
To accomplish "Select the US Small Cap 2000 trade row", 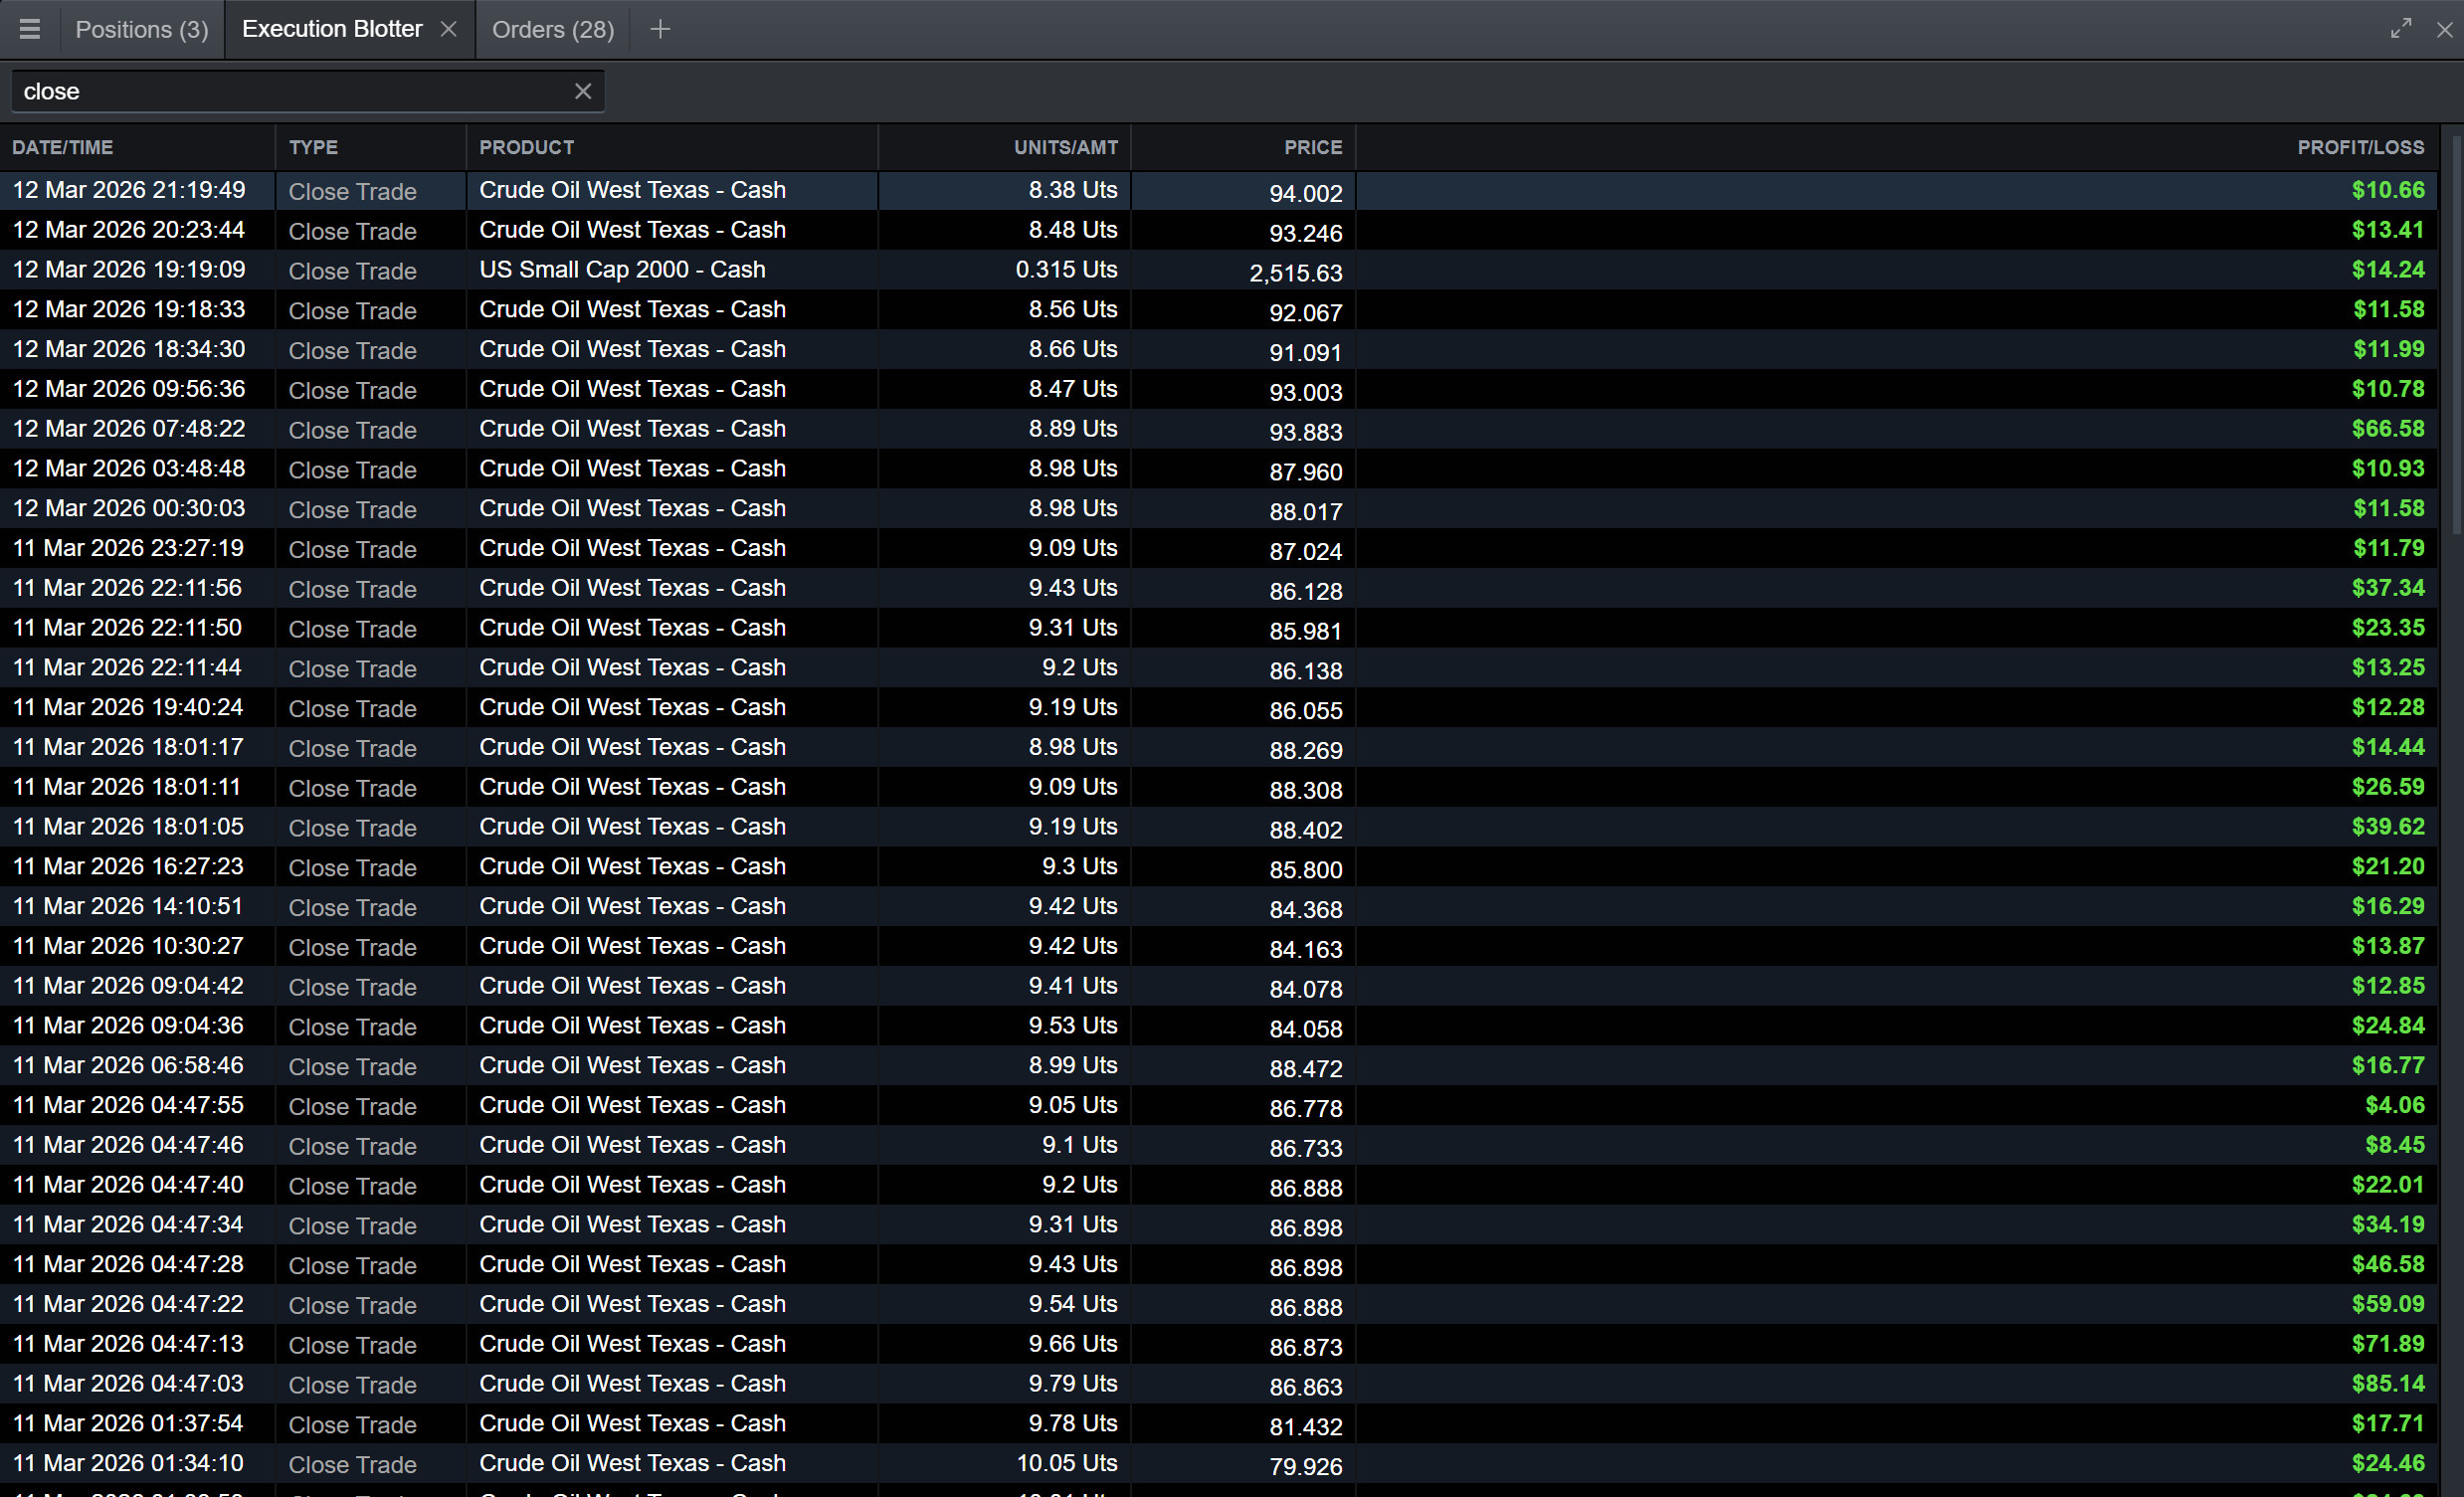I will [x=622, y=270].
